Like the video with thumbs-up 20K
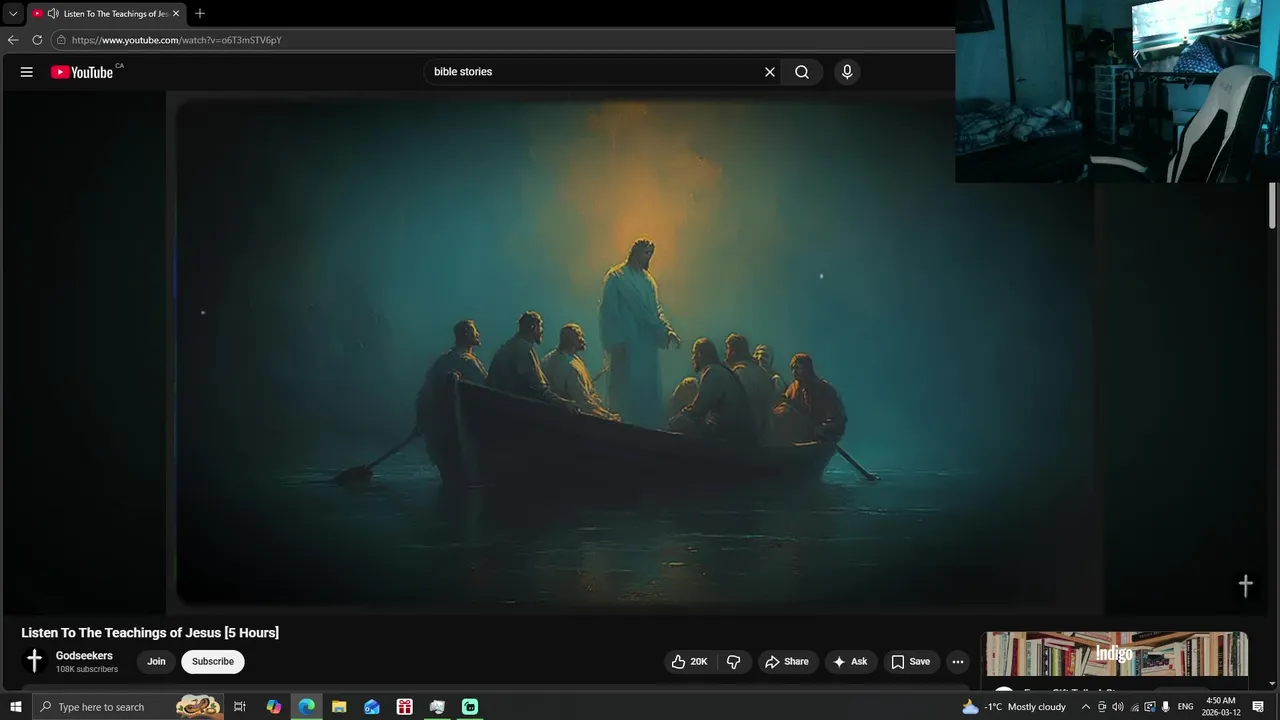The width and height of the screenshot is (1280, 720). [x=689, y=662]
